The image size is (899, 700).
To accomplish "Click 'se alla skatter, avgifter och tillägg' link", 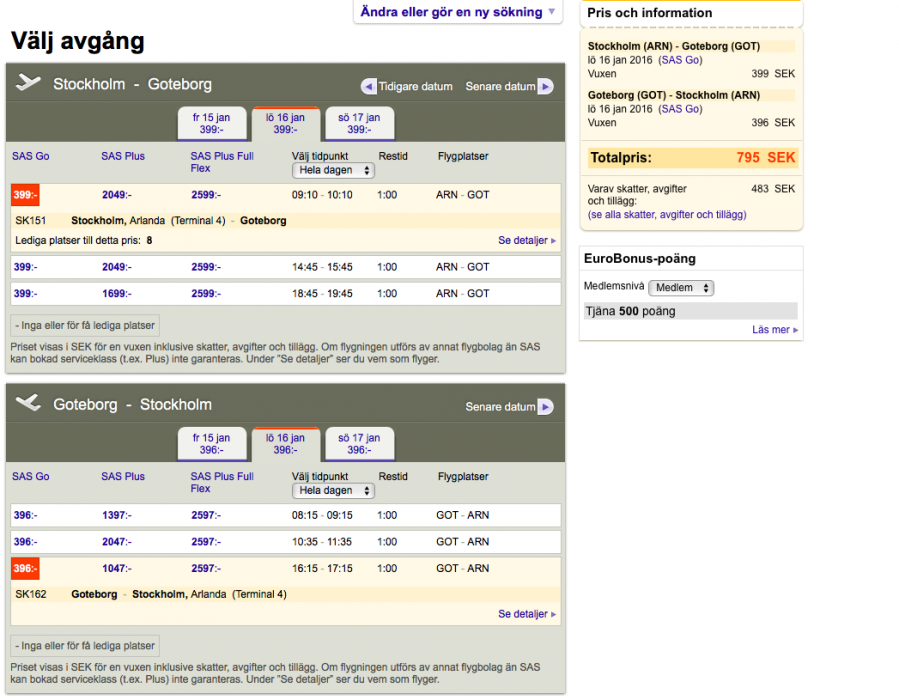I will (x=667, y=215).
